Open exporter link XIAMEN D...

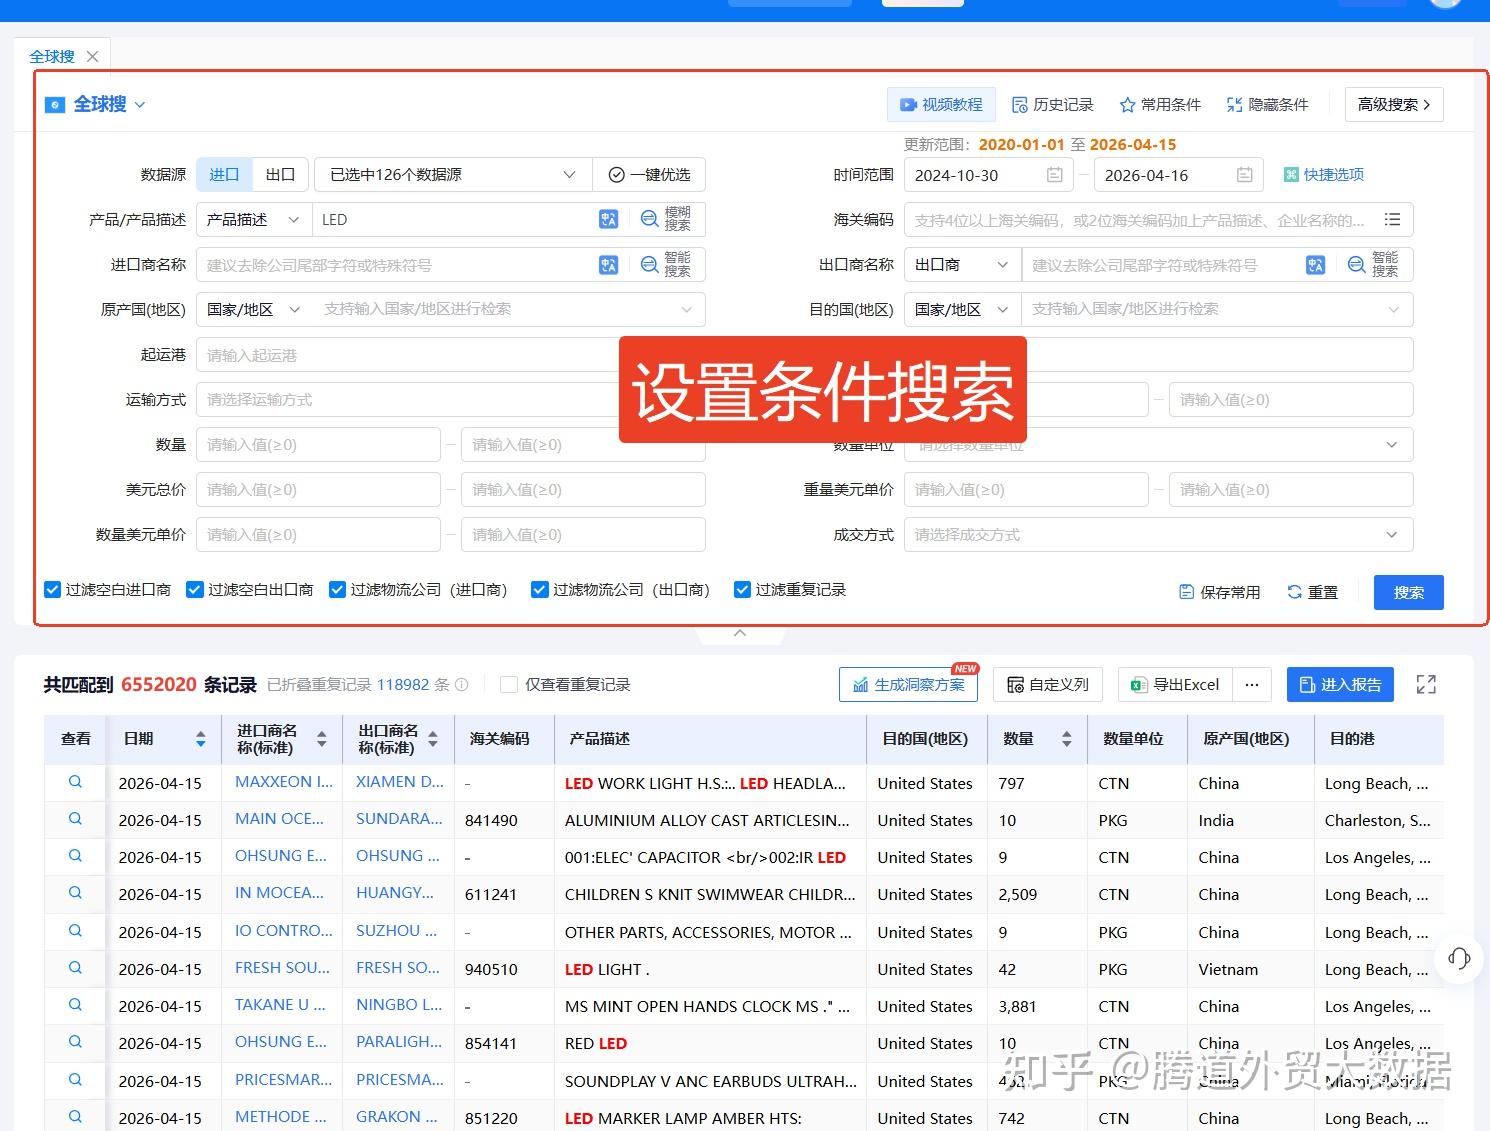click(400, 782)
